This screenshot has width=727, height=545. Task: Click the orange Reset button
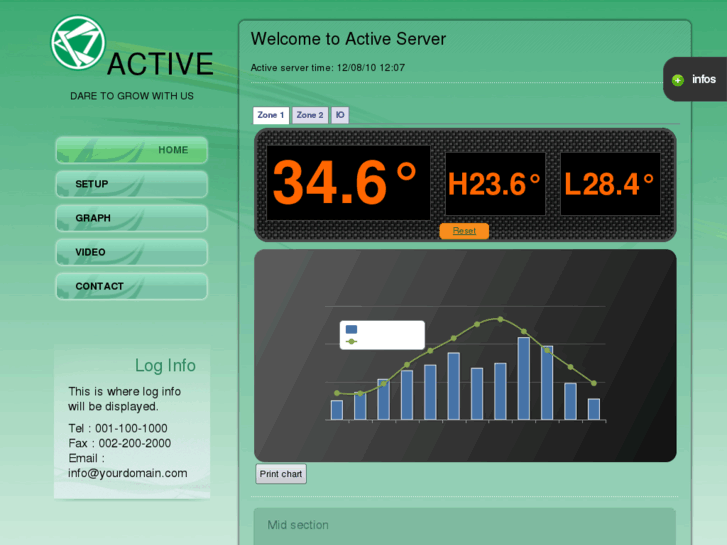(464, 231)
